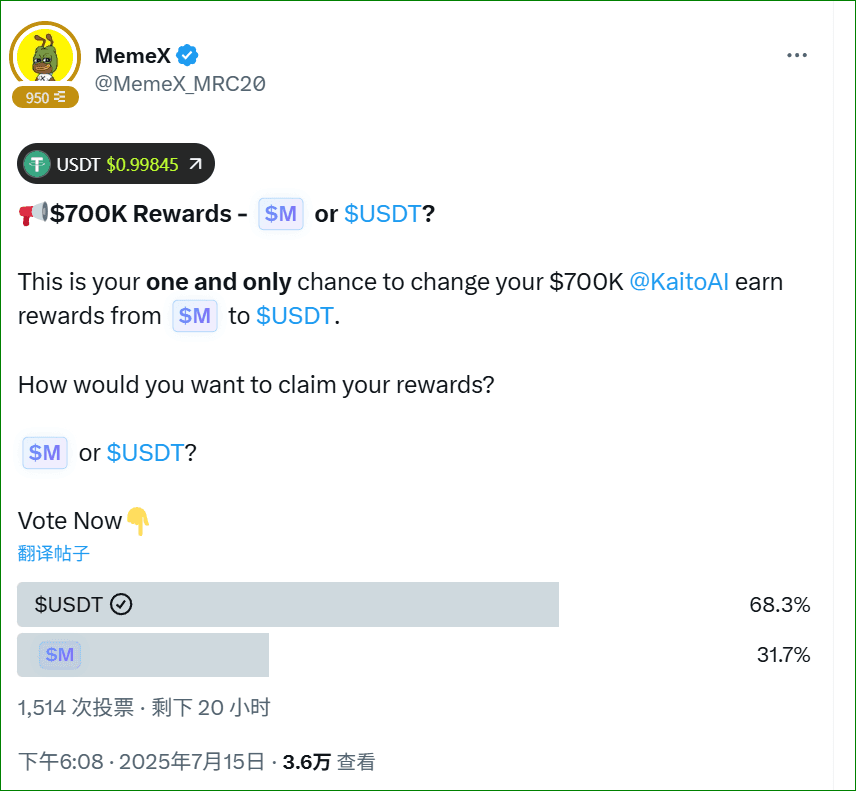The width and height of the screenshot is (856, 791).
Task: Open $USDT cashtag in headline
Action: click(382, 214)
